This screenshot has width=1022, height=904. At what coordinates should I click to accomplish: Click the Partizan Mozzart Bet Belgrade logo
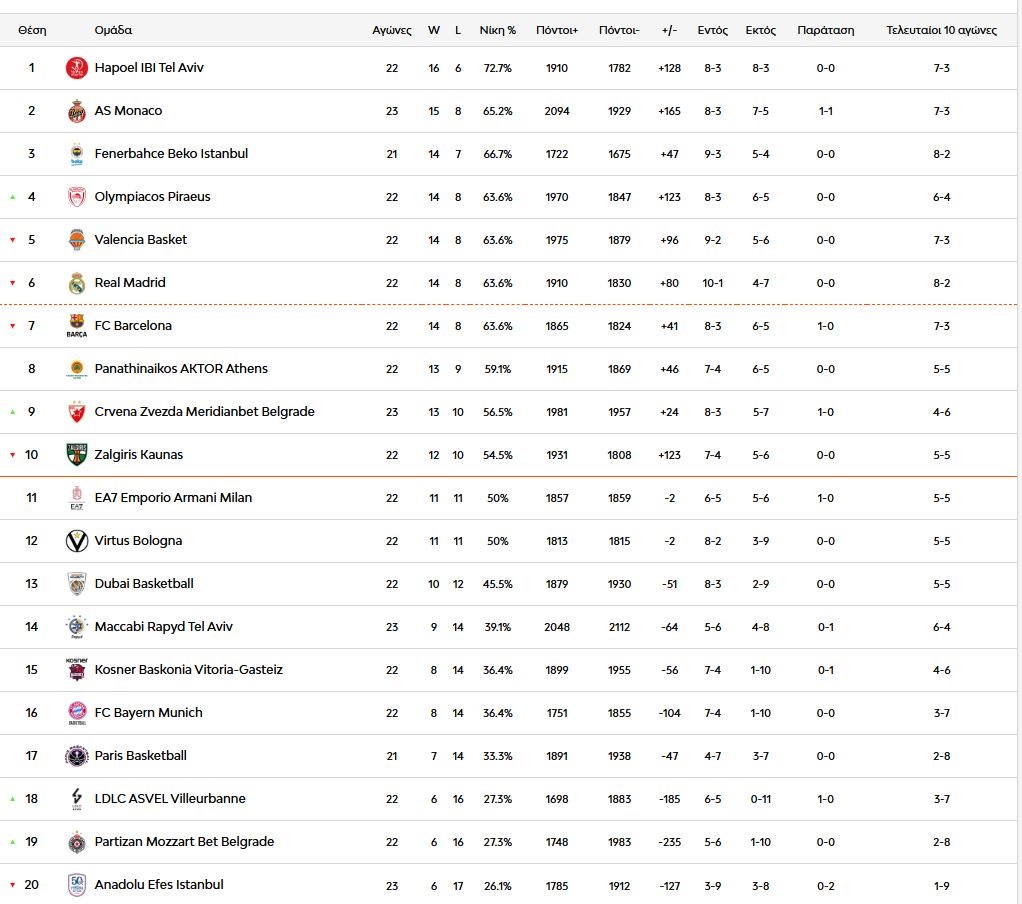click(77, 842)
